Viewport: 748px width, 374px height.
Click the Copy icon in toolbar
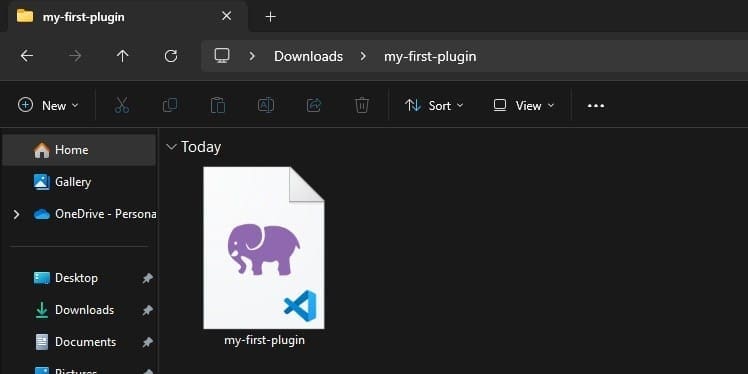170,105
